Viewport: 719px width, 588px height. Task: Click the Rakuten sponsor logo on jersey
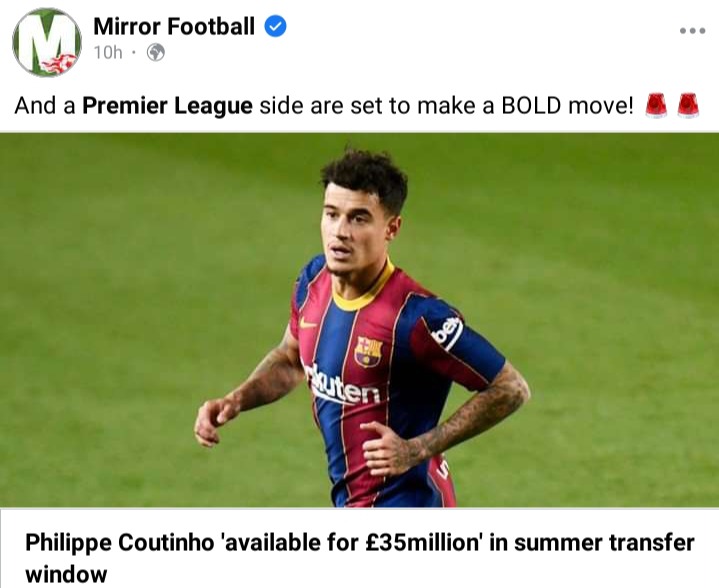pyautogui.click(x=343, y=386)
